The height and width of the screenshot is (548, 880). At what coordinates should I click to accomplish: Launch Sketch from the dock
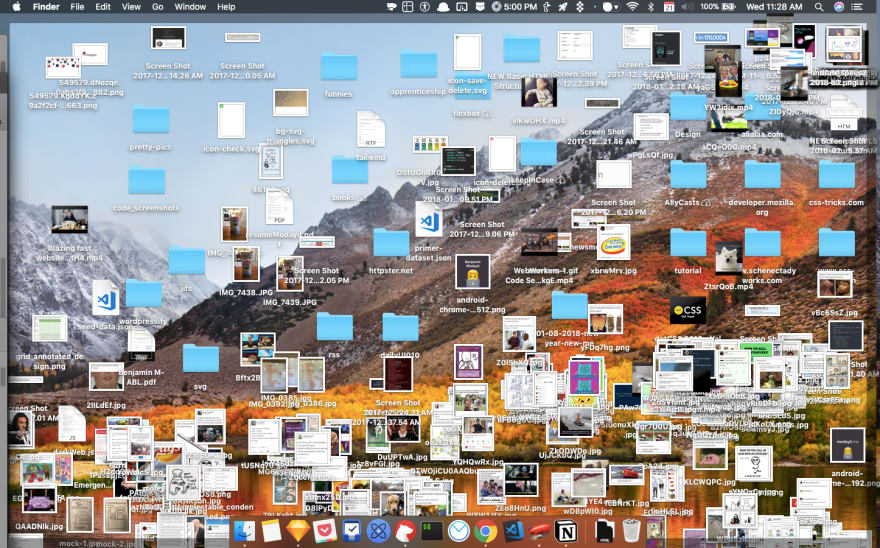click(x=298, y=532)
